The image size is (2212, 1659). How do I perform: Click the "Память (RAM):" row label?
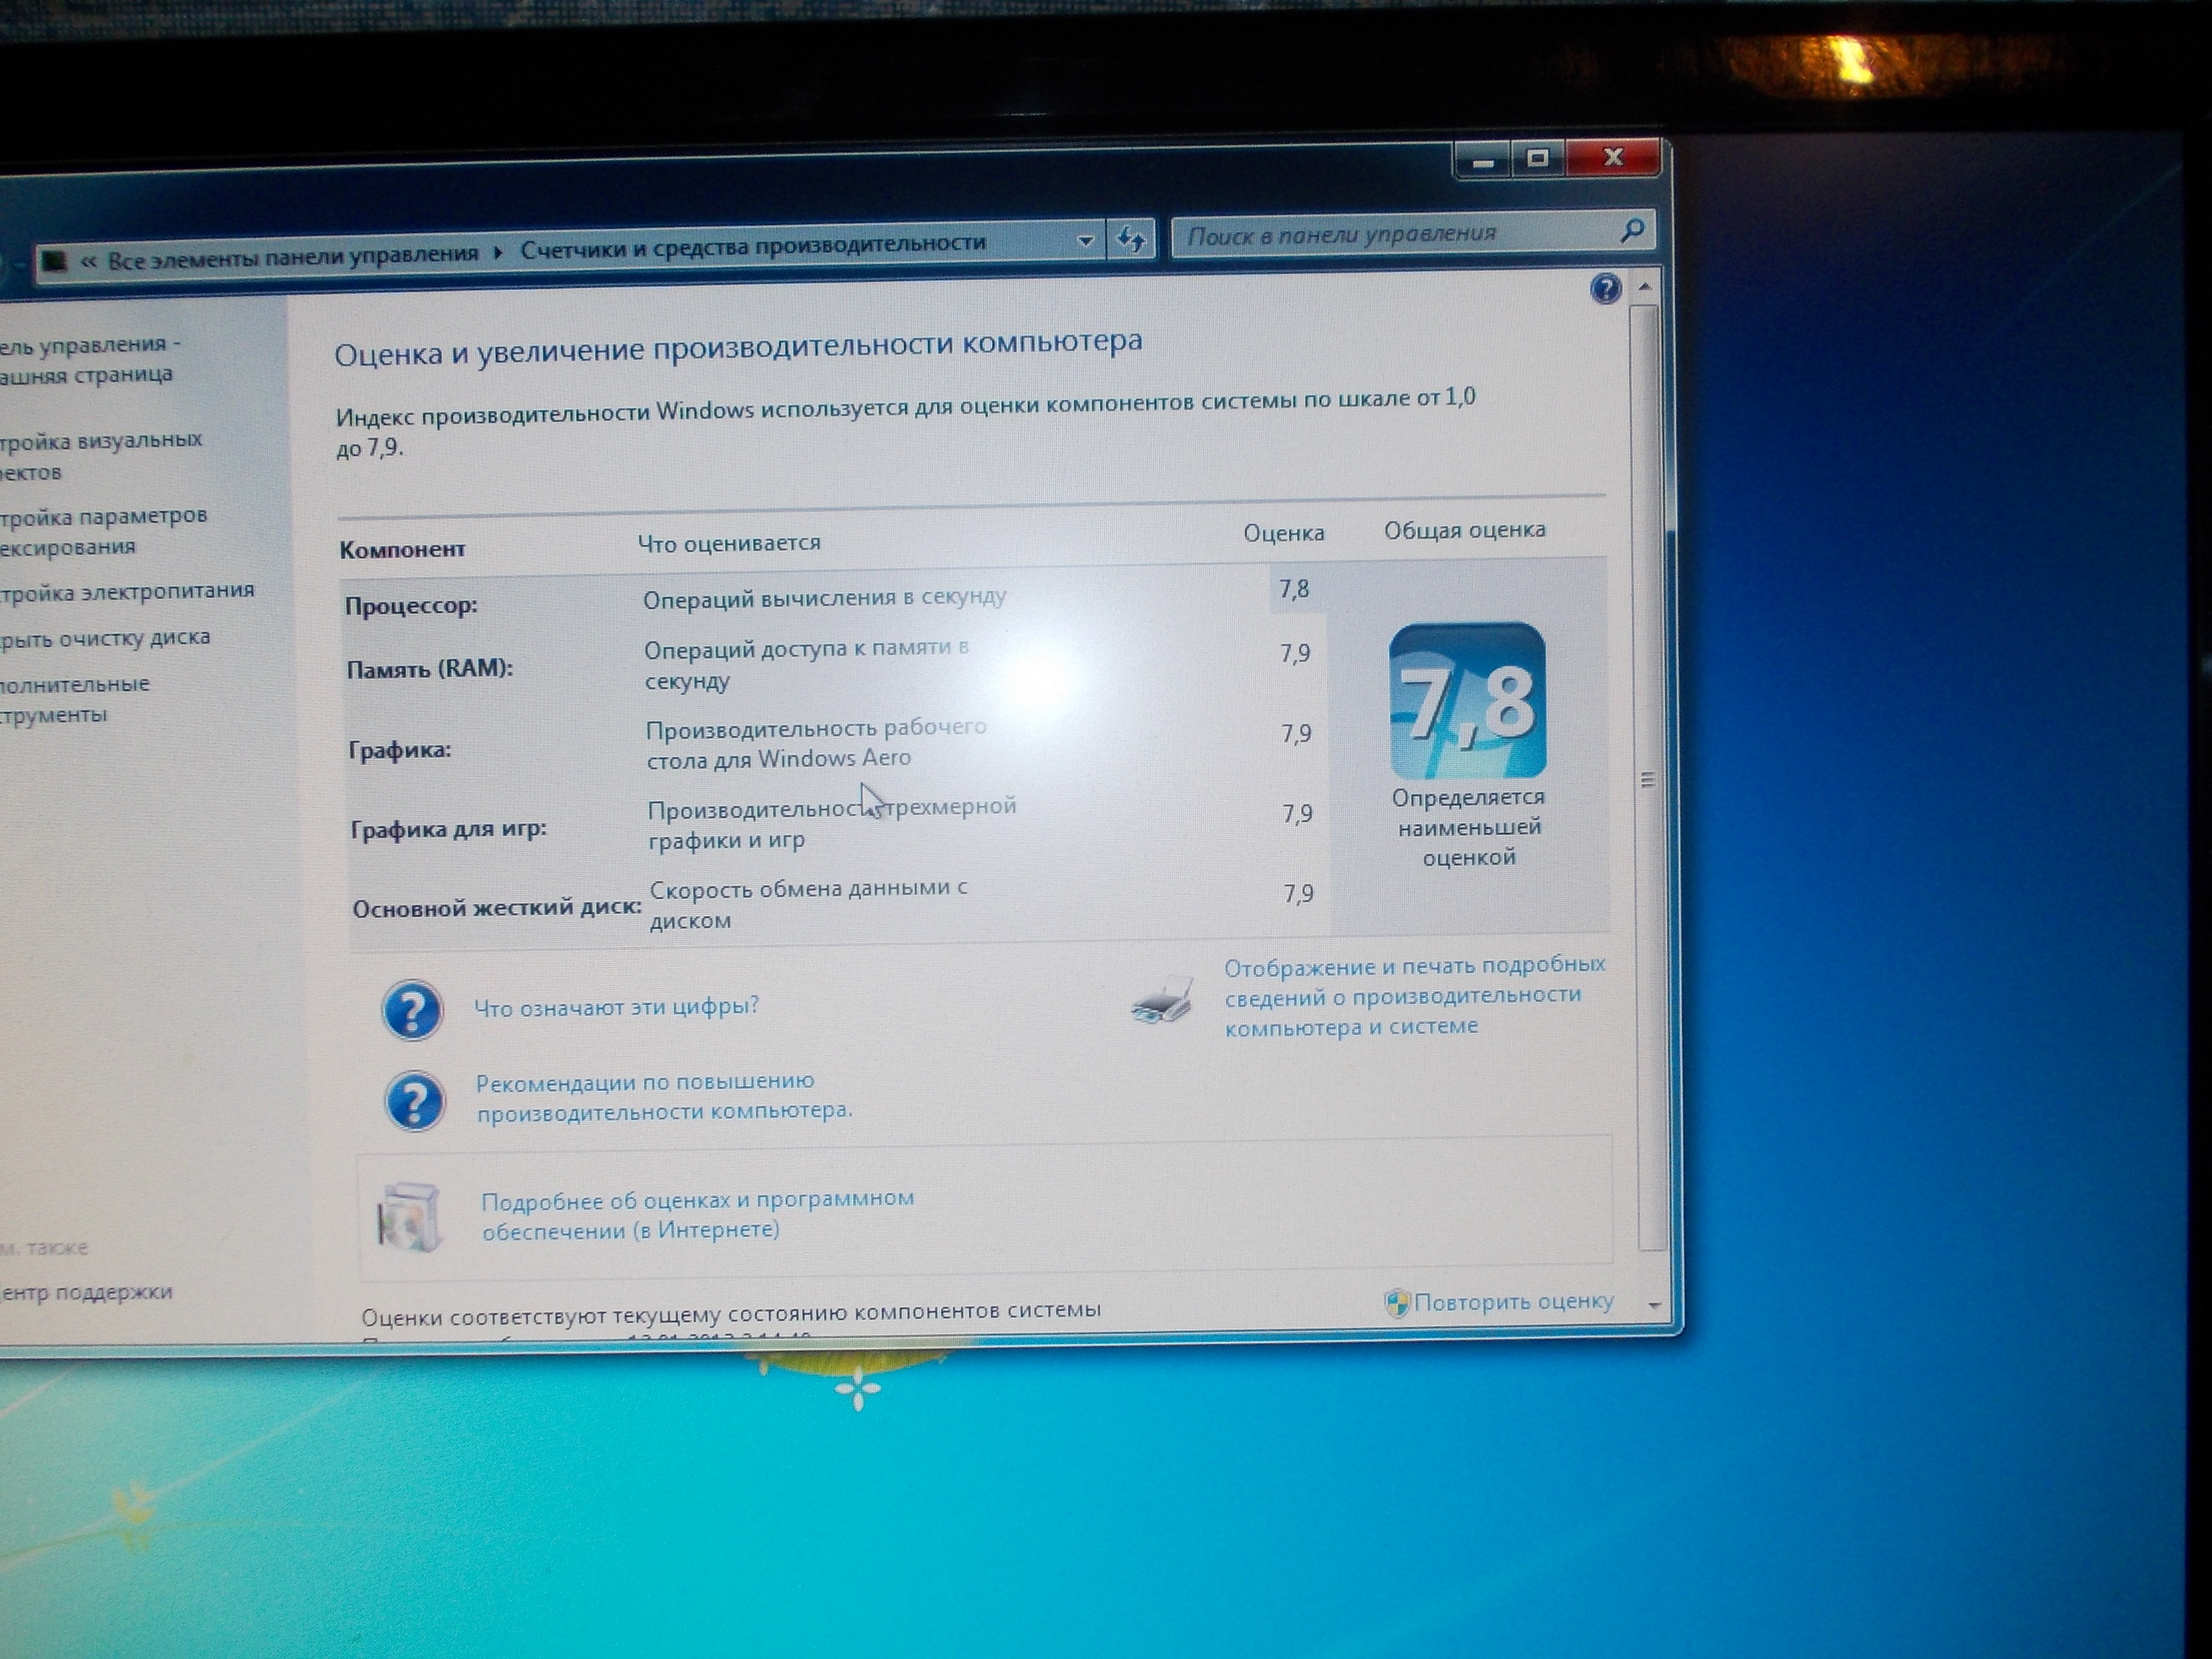430,669
